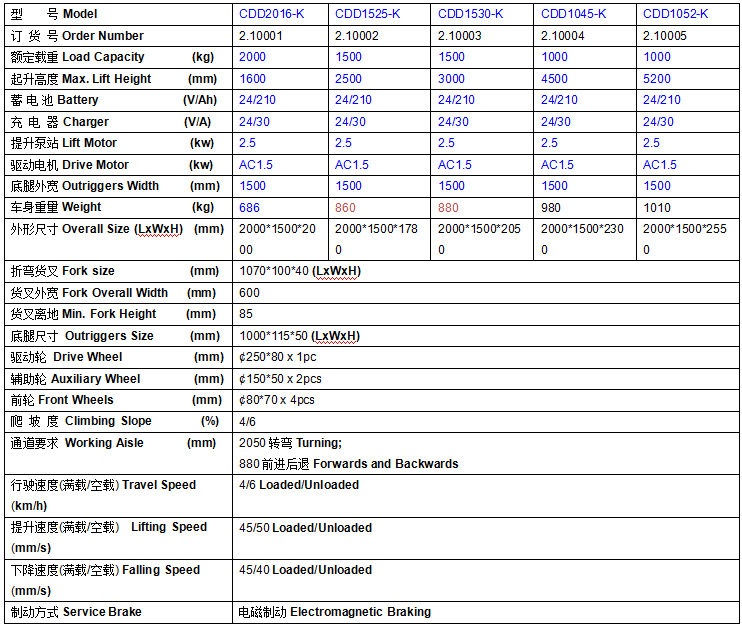Click the CDD1052-K model name
Screen dimensions: 742x627
(x=675, y=14)
